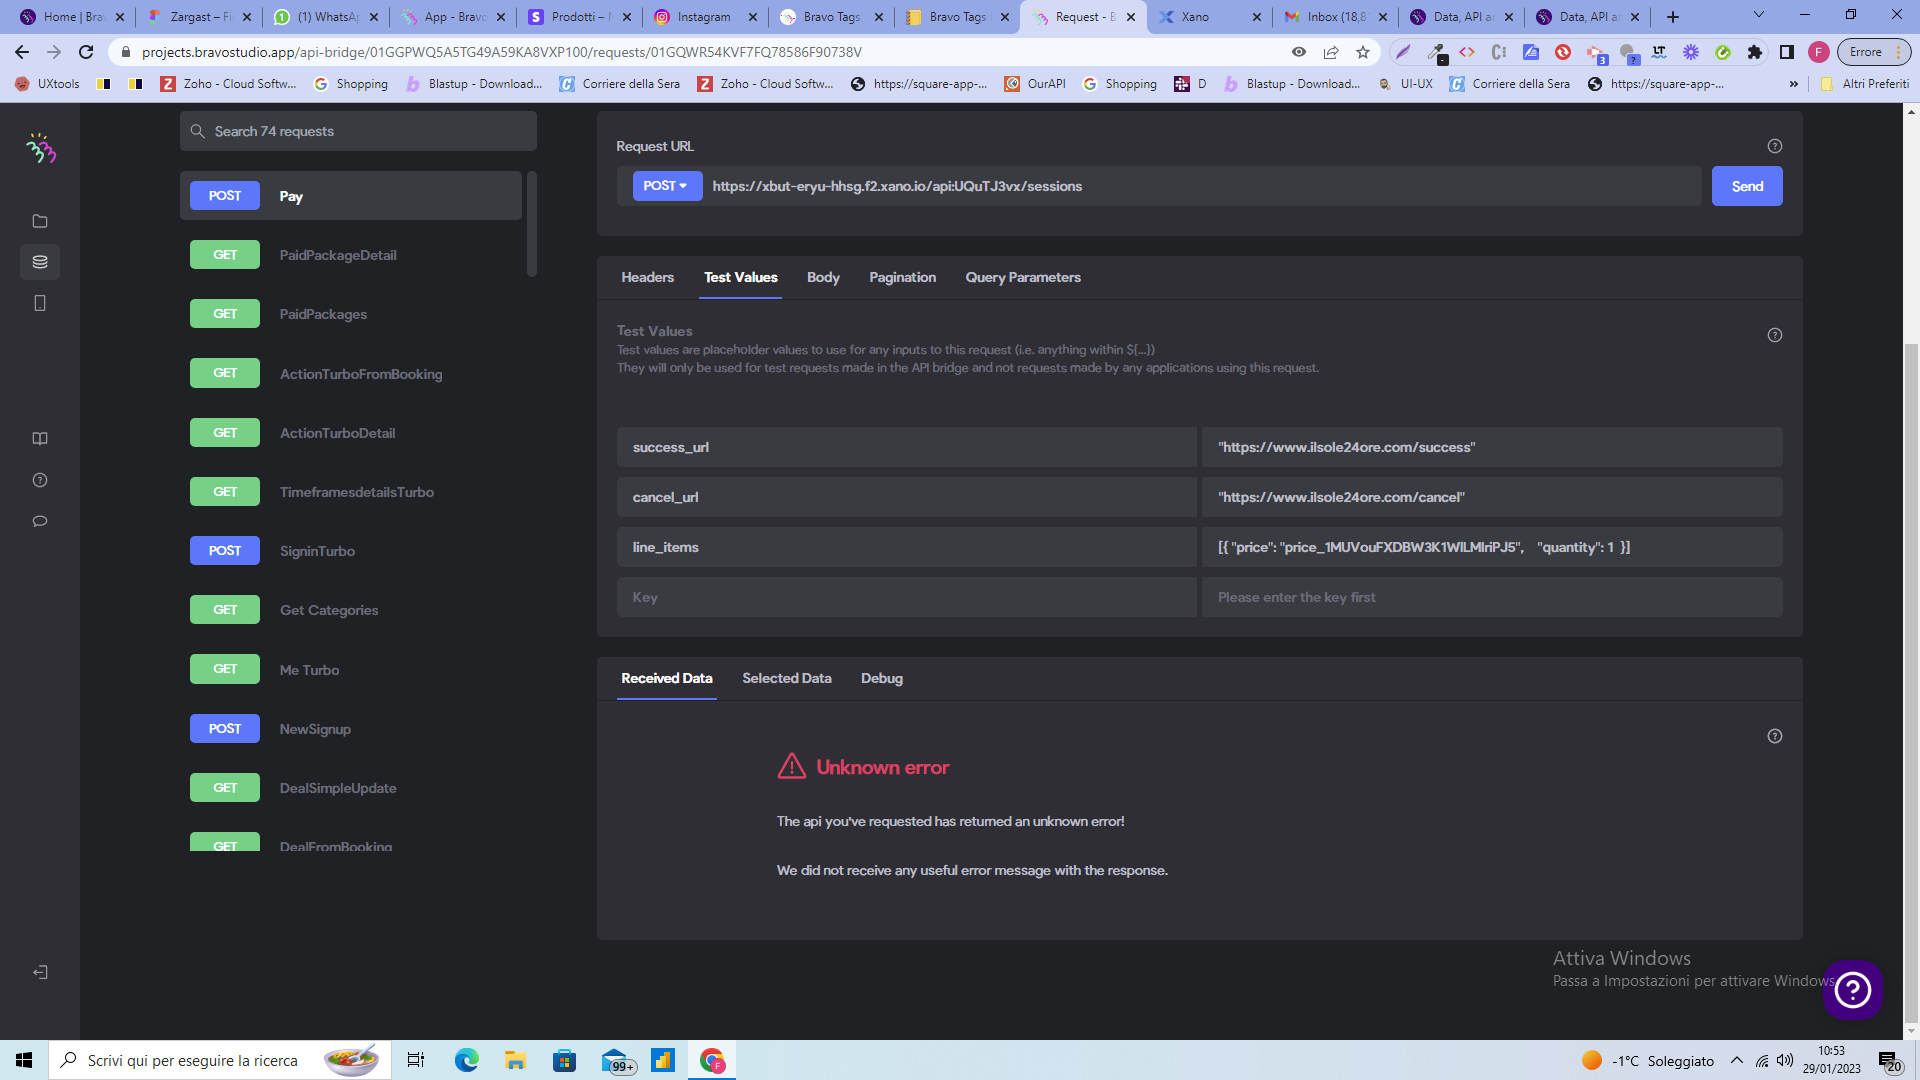
Task: Open Windows Start menu
Action: (x=24, y=1060)
